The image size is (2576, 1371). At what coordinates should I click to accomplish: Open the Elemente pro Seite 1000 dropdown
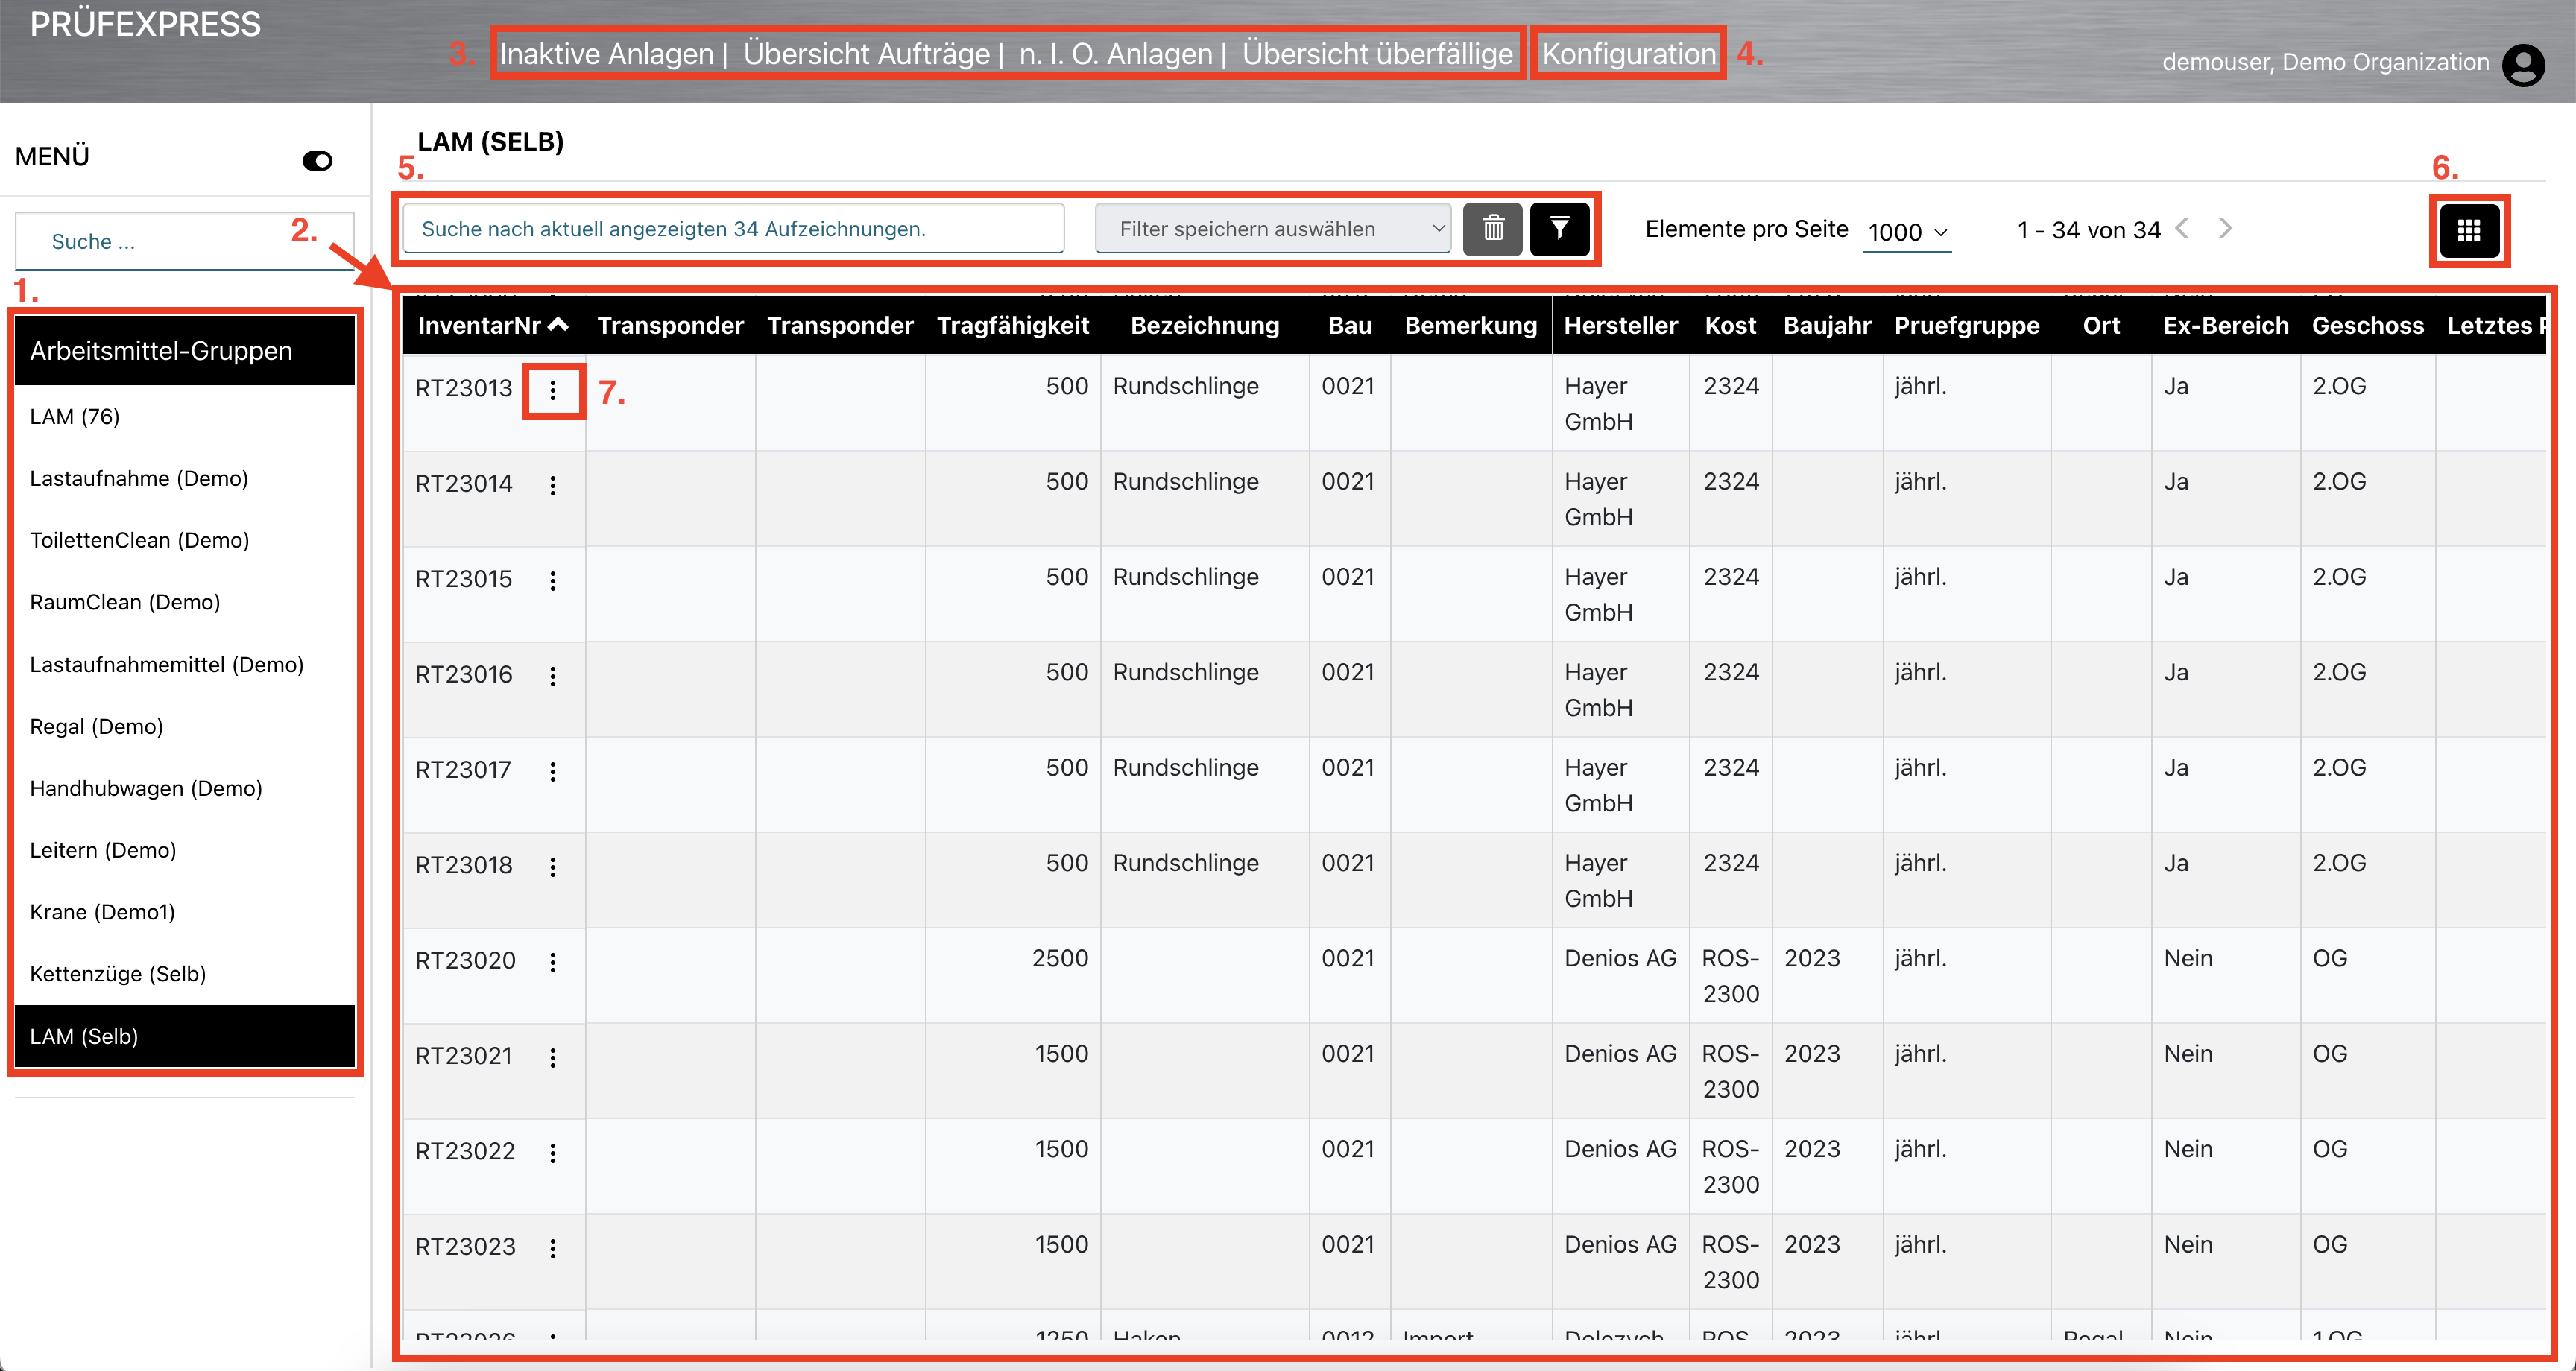[x=1907, y=232]
